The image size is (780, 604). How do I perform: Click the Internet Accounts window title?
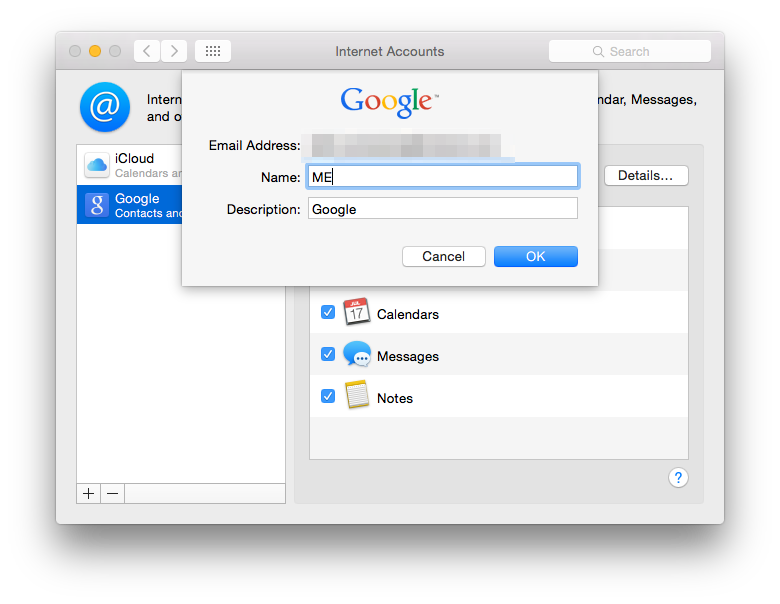pos(390,51)
